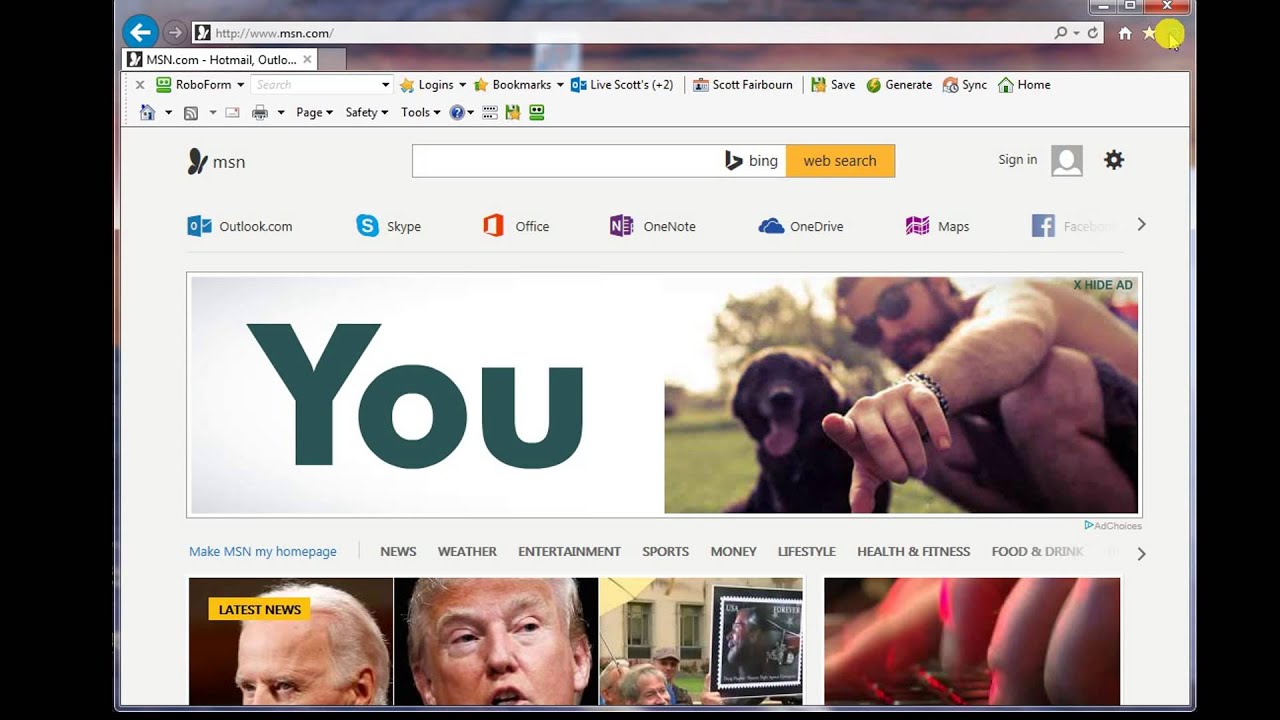Image resolution: width=1280 pixels, height=720 pixels.
Task: Click Make MSN my homepage link
Action: [x=263, y=551]
